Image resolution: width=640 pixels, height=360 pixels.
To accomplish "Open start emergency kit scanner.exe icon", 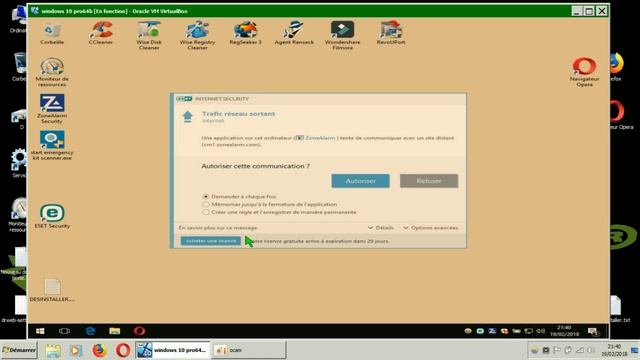I will coord(52,145).
